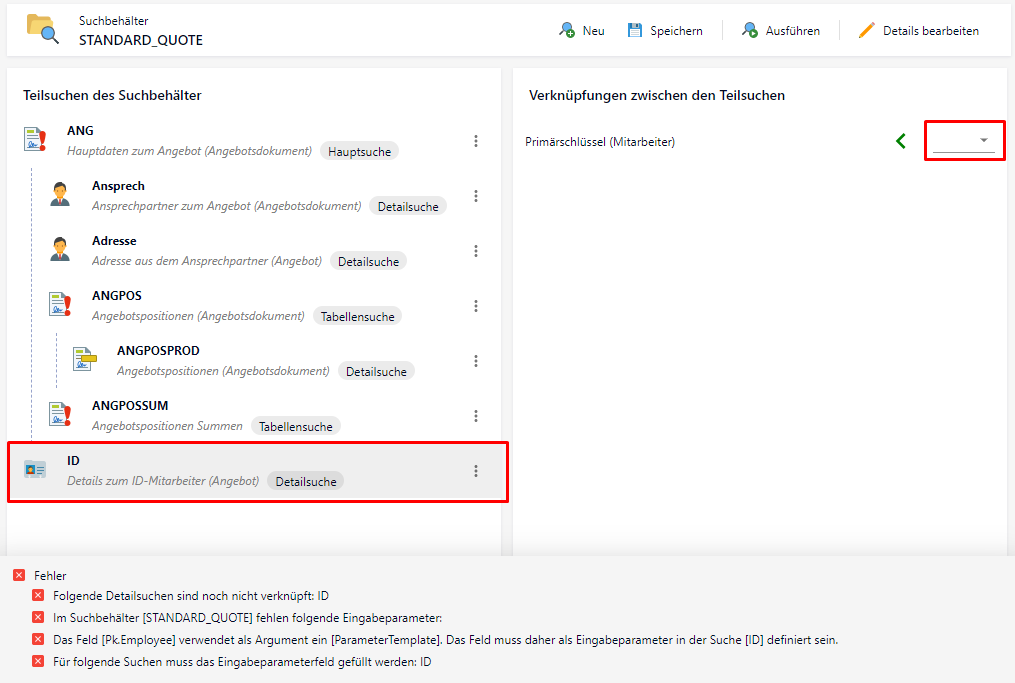Click the Neu toolbar button
Screen dimensions: 1015x683
(581, 30)
